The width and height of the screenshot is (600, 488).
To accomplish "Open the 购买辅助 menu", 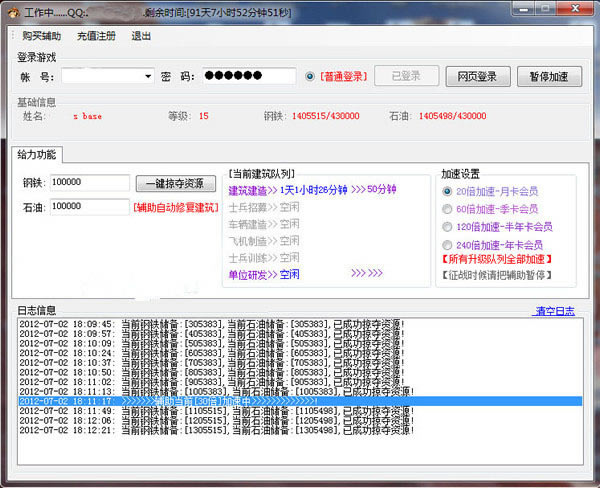I will tap(40, 35).
